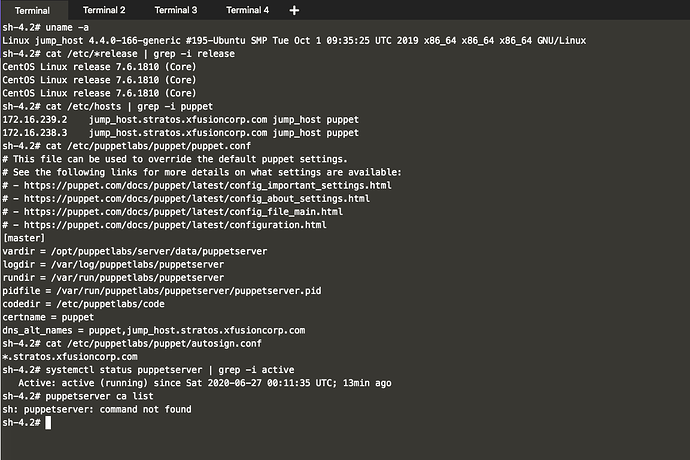Select the Terminal 4 tab
Viewport: 690px width, 460px height.
(247, 10)
